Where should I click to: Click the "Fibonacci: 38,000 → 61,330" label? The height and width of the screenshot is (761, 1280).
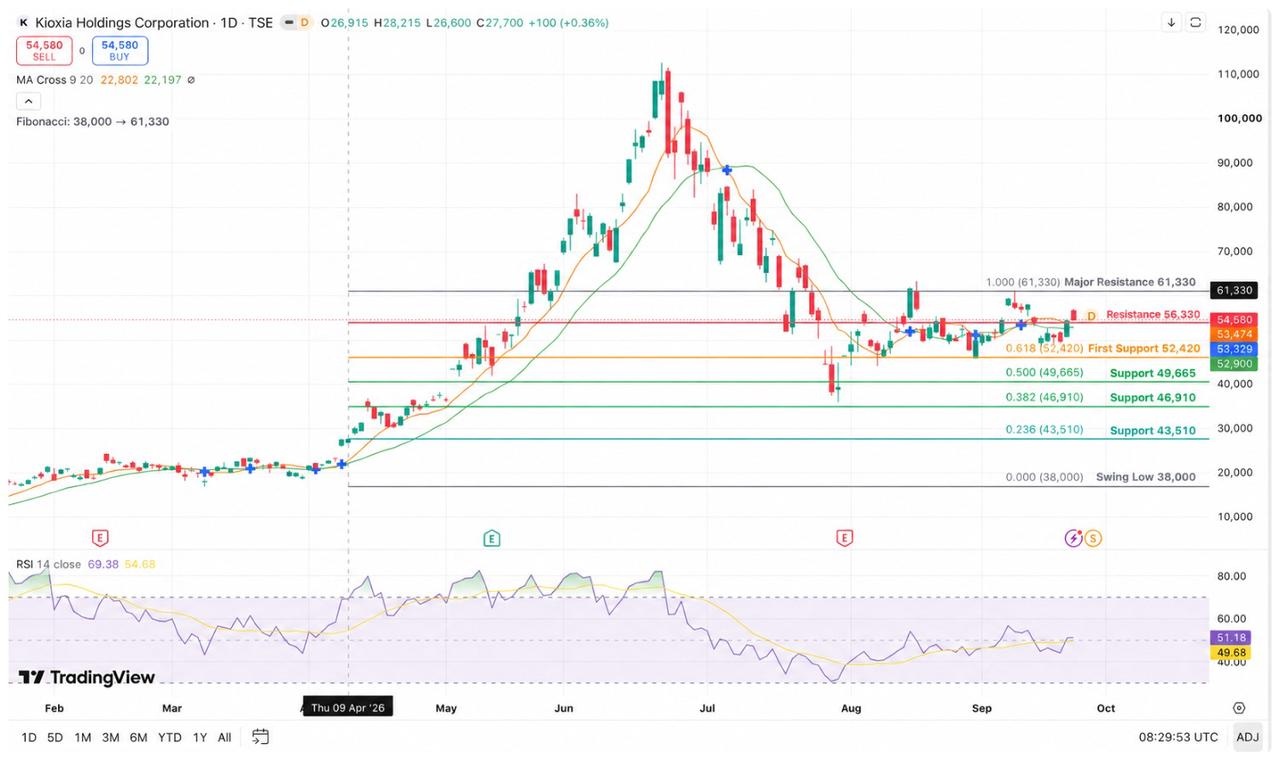point(93,122)
